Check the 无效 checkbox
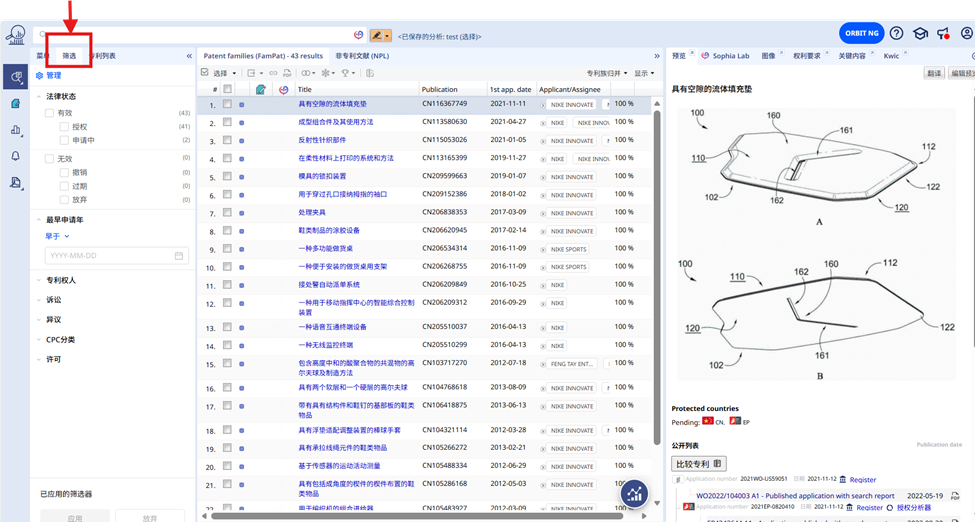The image size is (975, 522). [x=49, y=159]
